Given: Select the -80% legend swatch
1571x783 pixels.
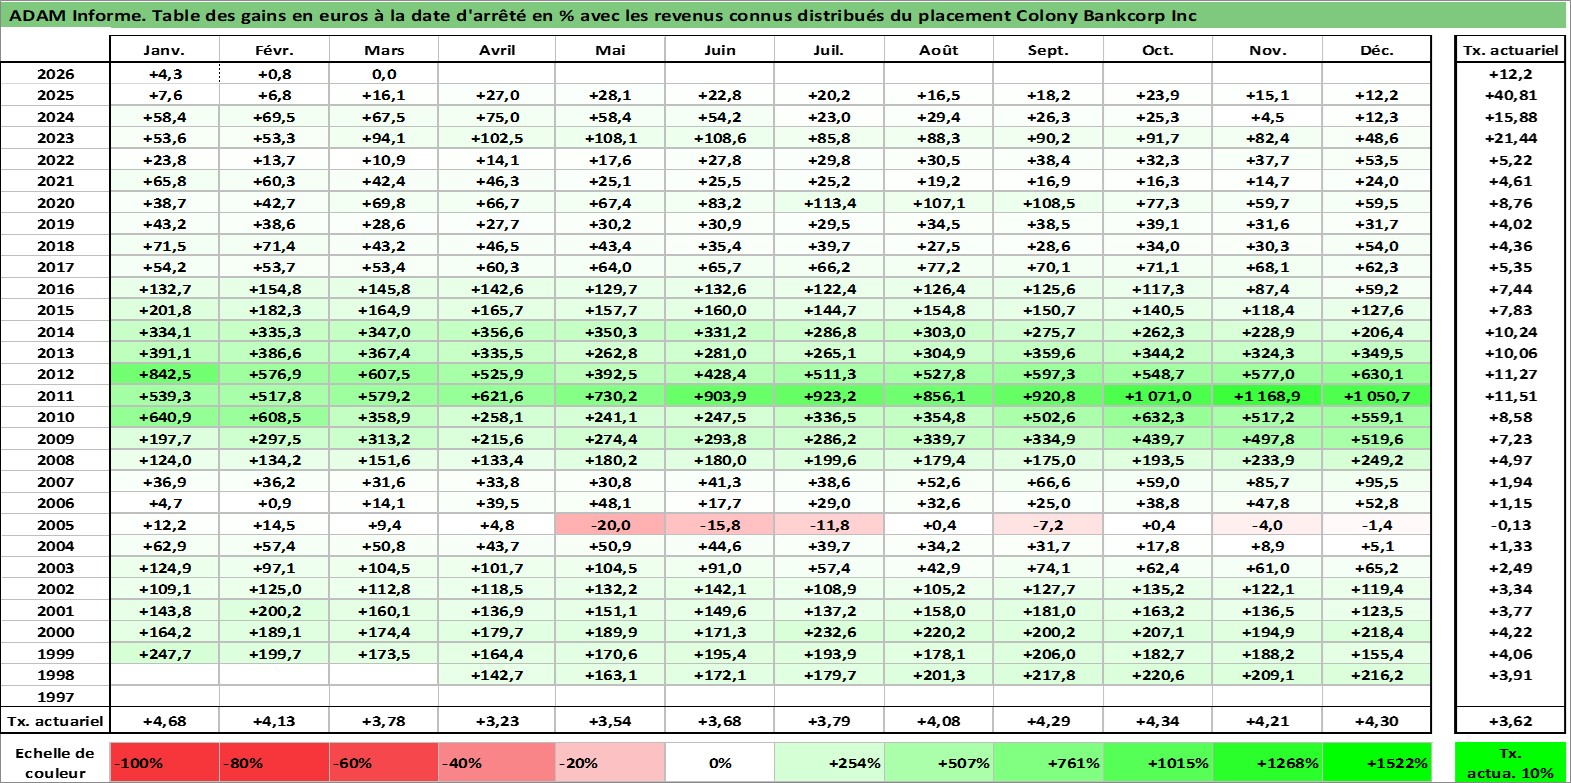Looking at the screenshot, I should coord(274,762).
